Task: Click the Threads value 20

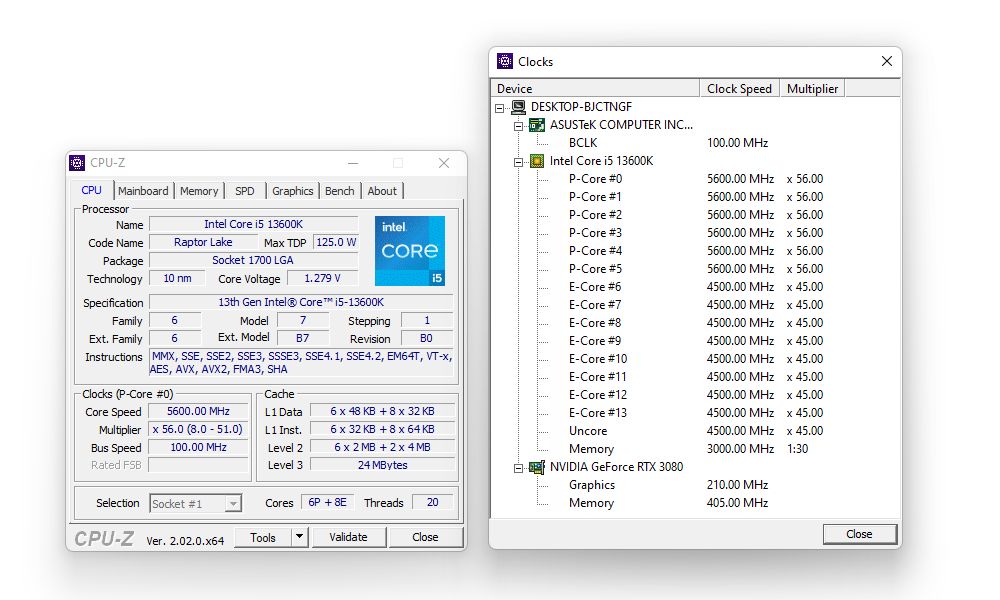Action: pos(433,502)
